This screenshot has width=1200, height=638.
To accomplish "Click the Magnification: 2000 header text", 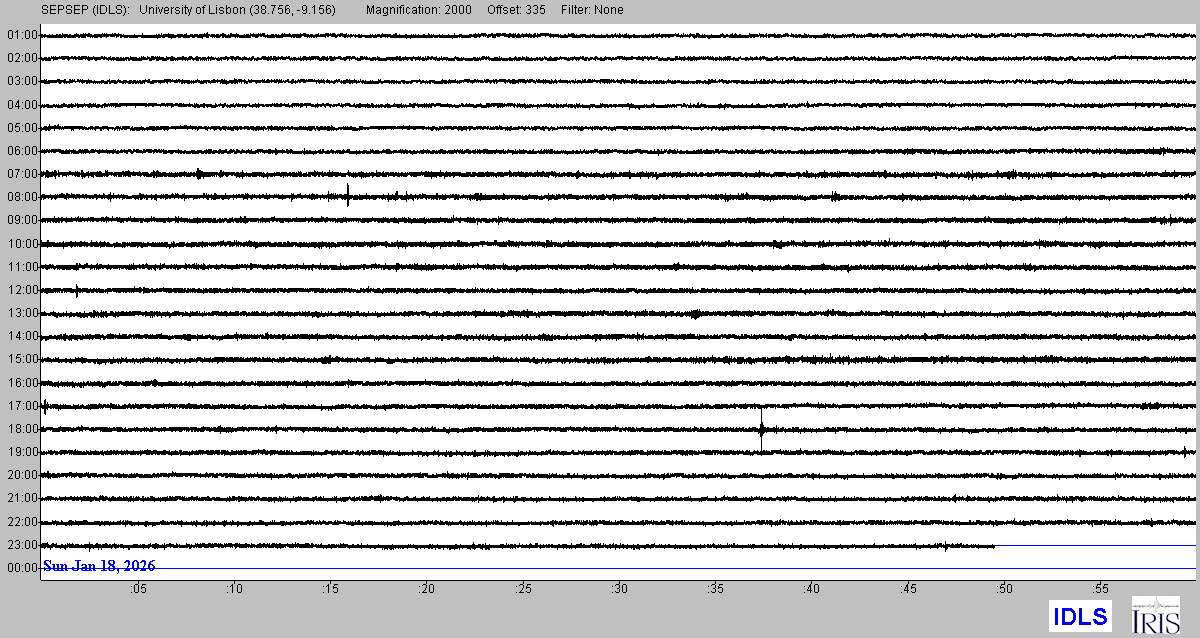I will point(419,10).
